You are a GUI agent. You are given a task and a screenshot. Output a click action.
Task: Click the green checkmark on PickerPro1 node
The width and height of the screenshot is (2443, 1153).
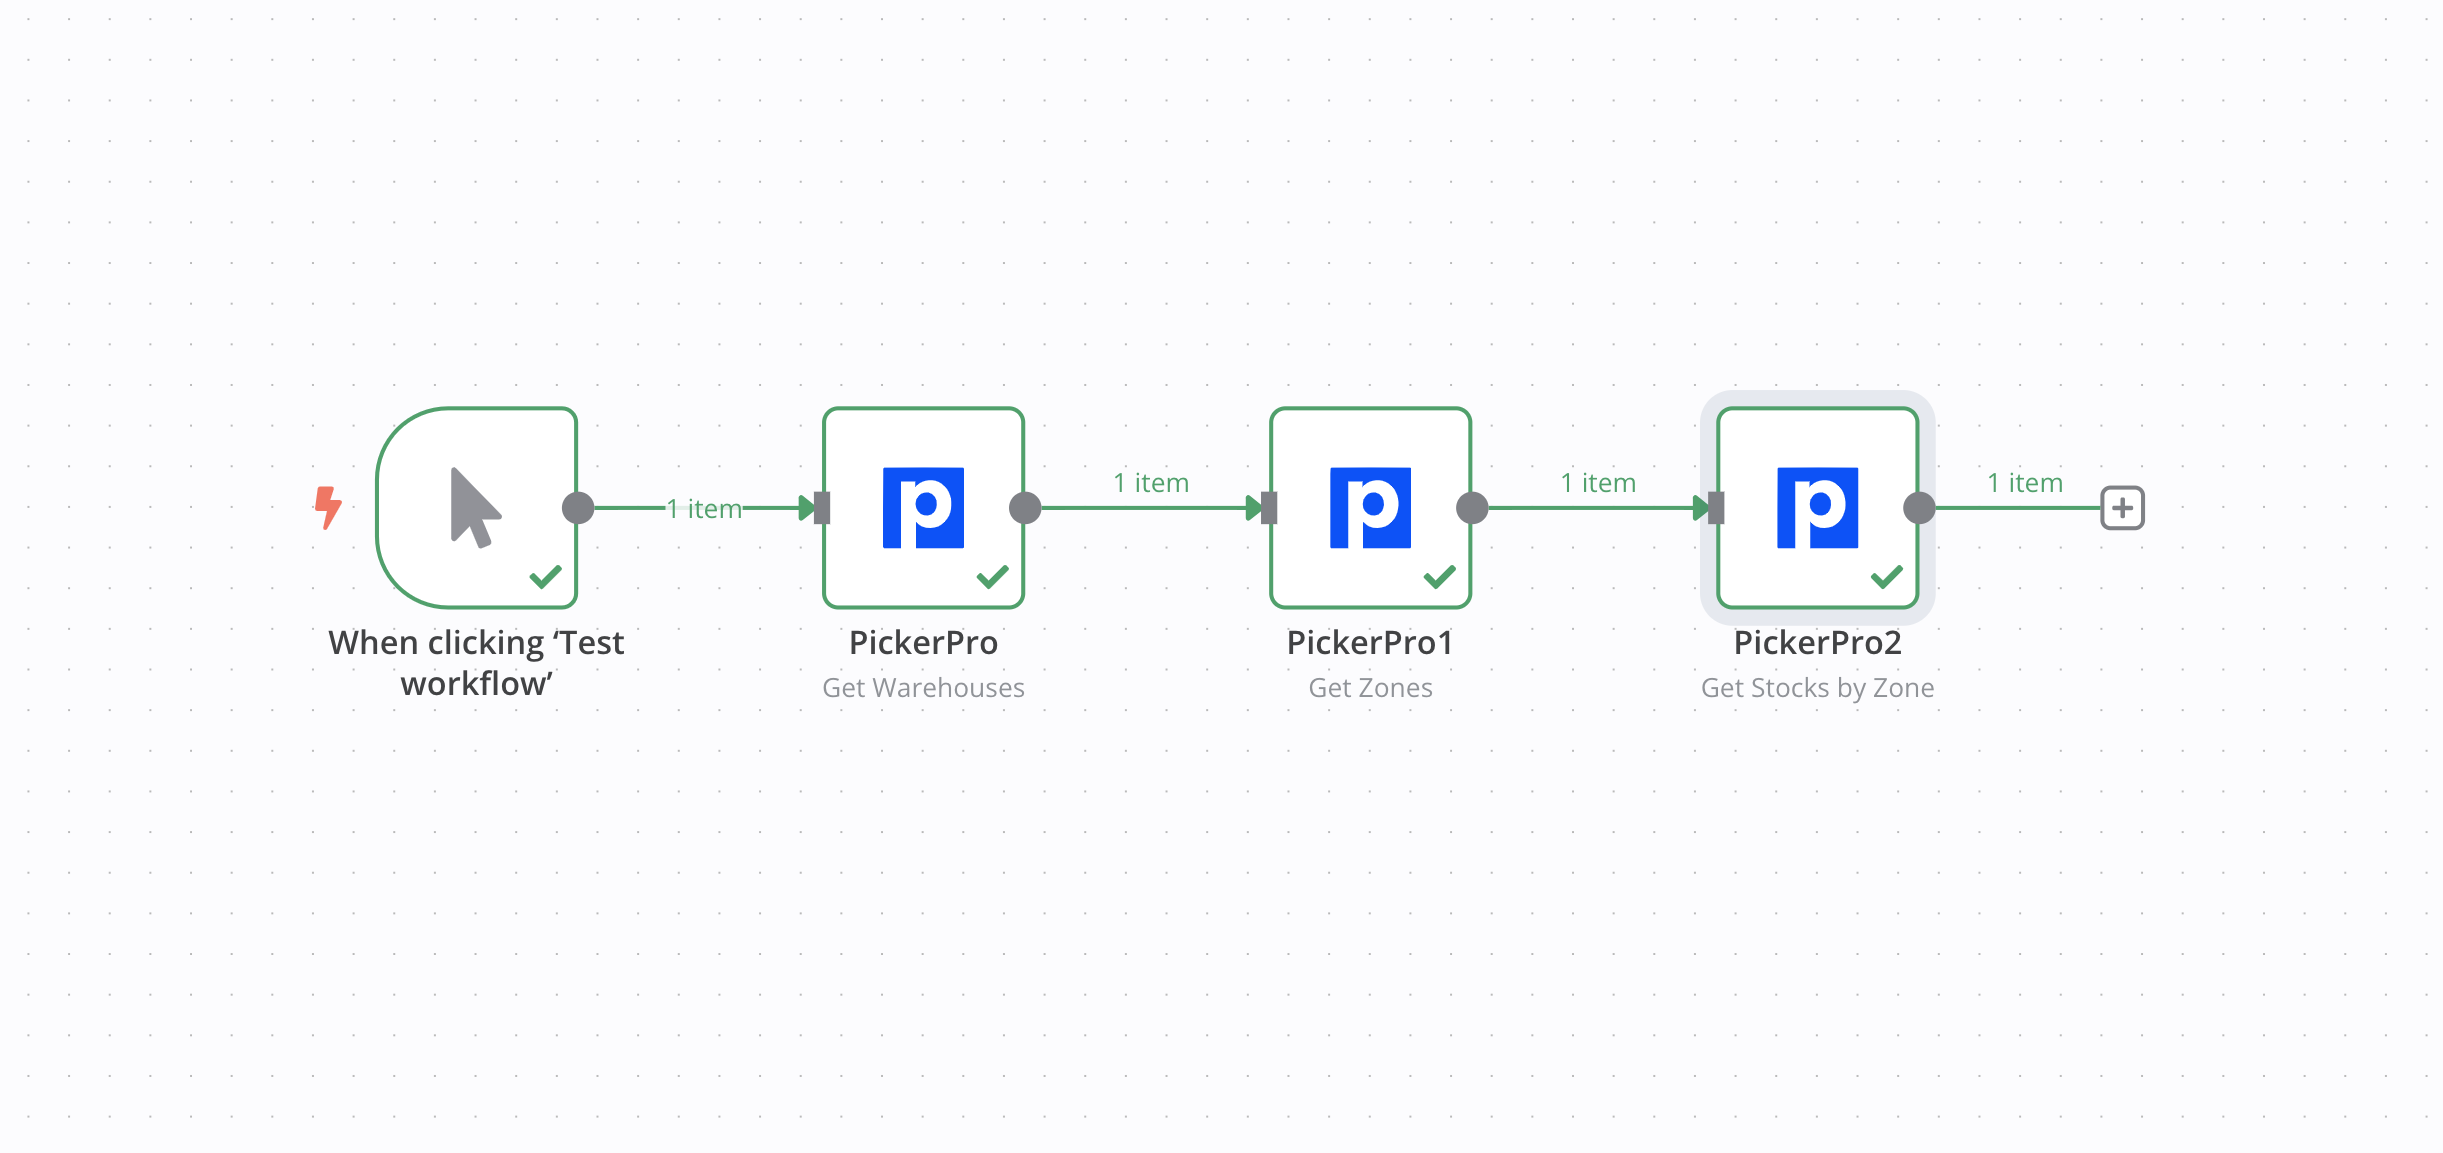pos(1440,577)
